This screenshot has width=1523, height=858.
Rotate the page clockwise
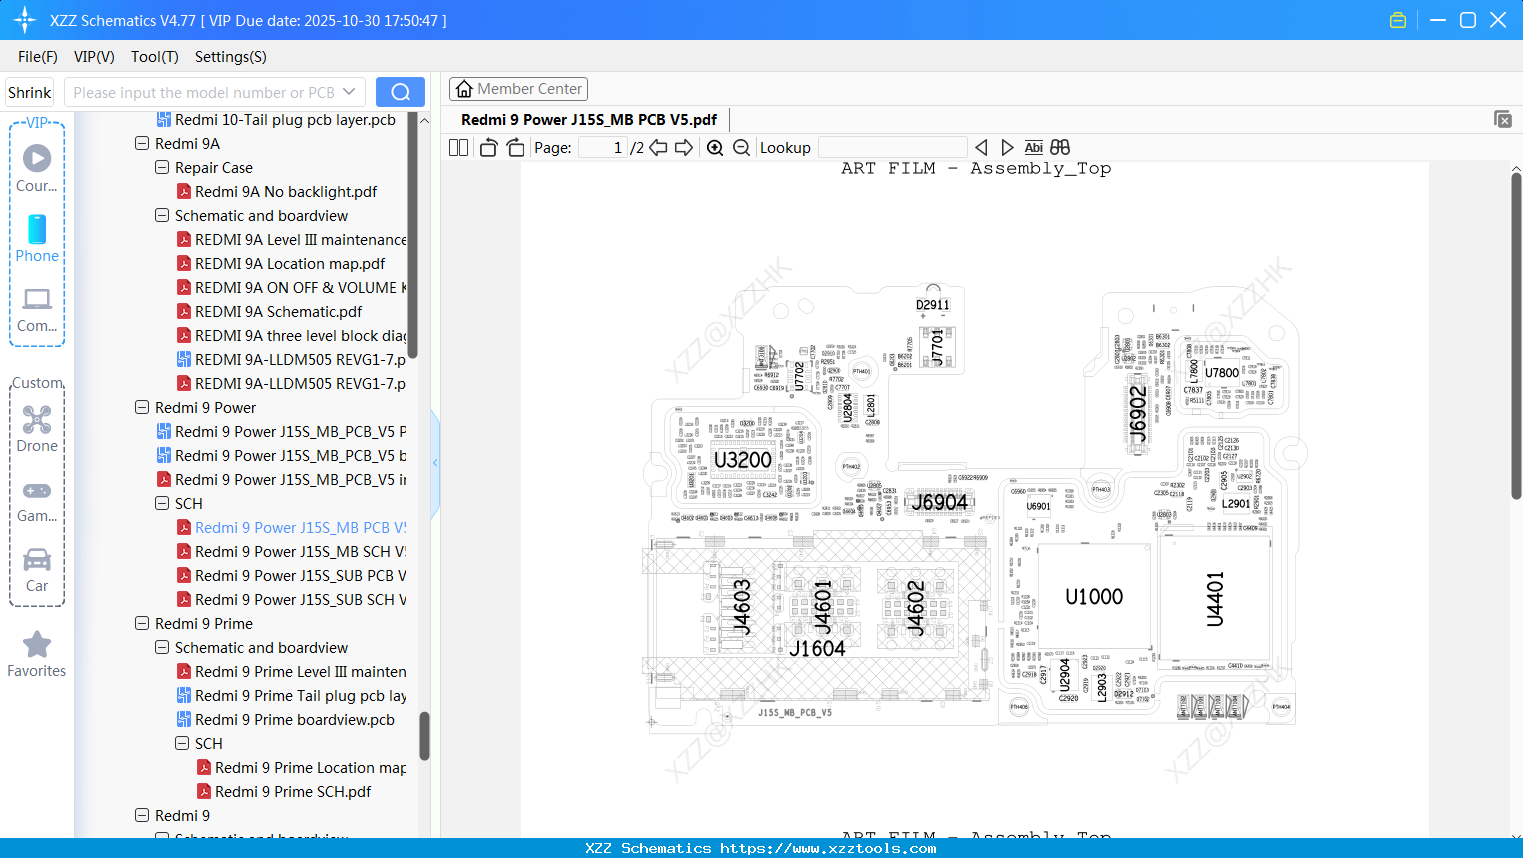pyautogui.click(x=515, y=148)
